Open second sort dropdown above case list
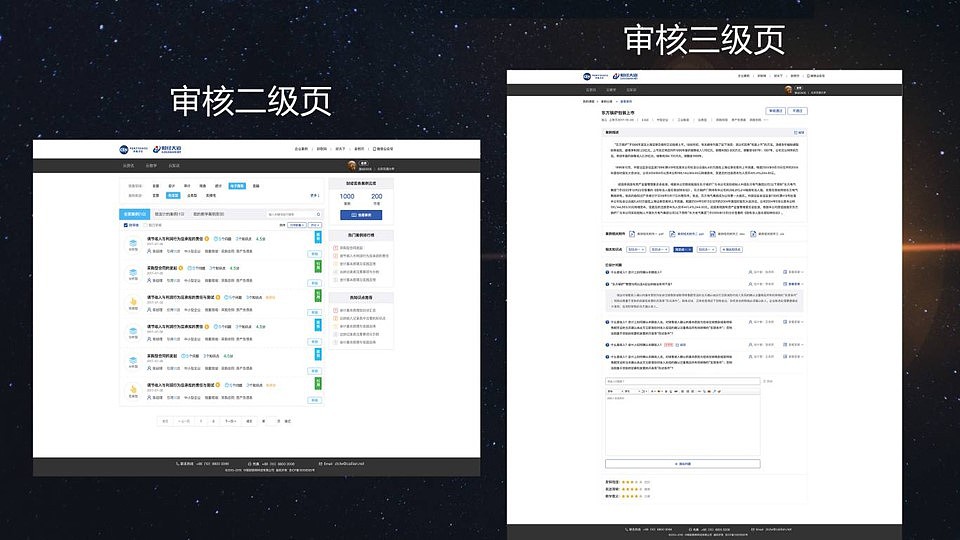Image resolution: width=960 pixels, height=540 pixels. coord(315,225)
